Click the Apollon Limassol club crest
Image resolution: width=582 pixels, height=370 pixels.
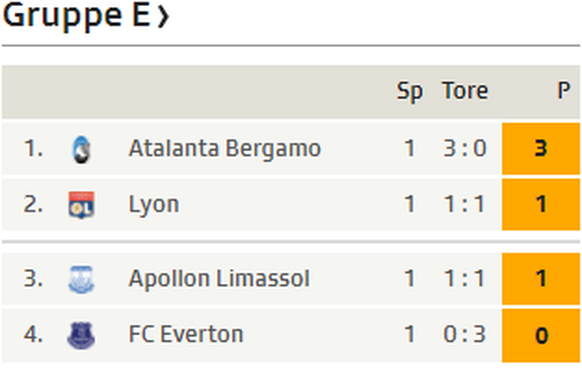[81, 279]
